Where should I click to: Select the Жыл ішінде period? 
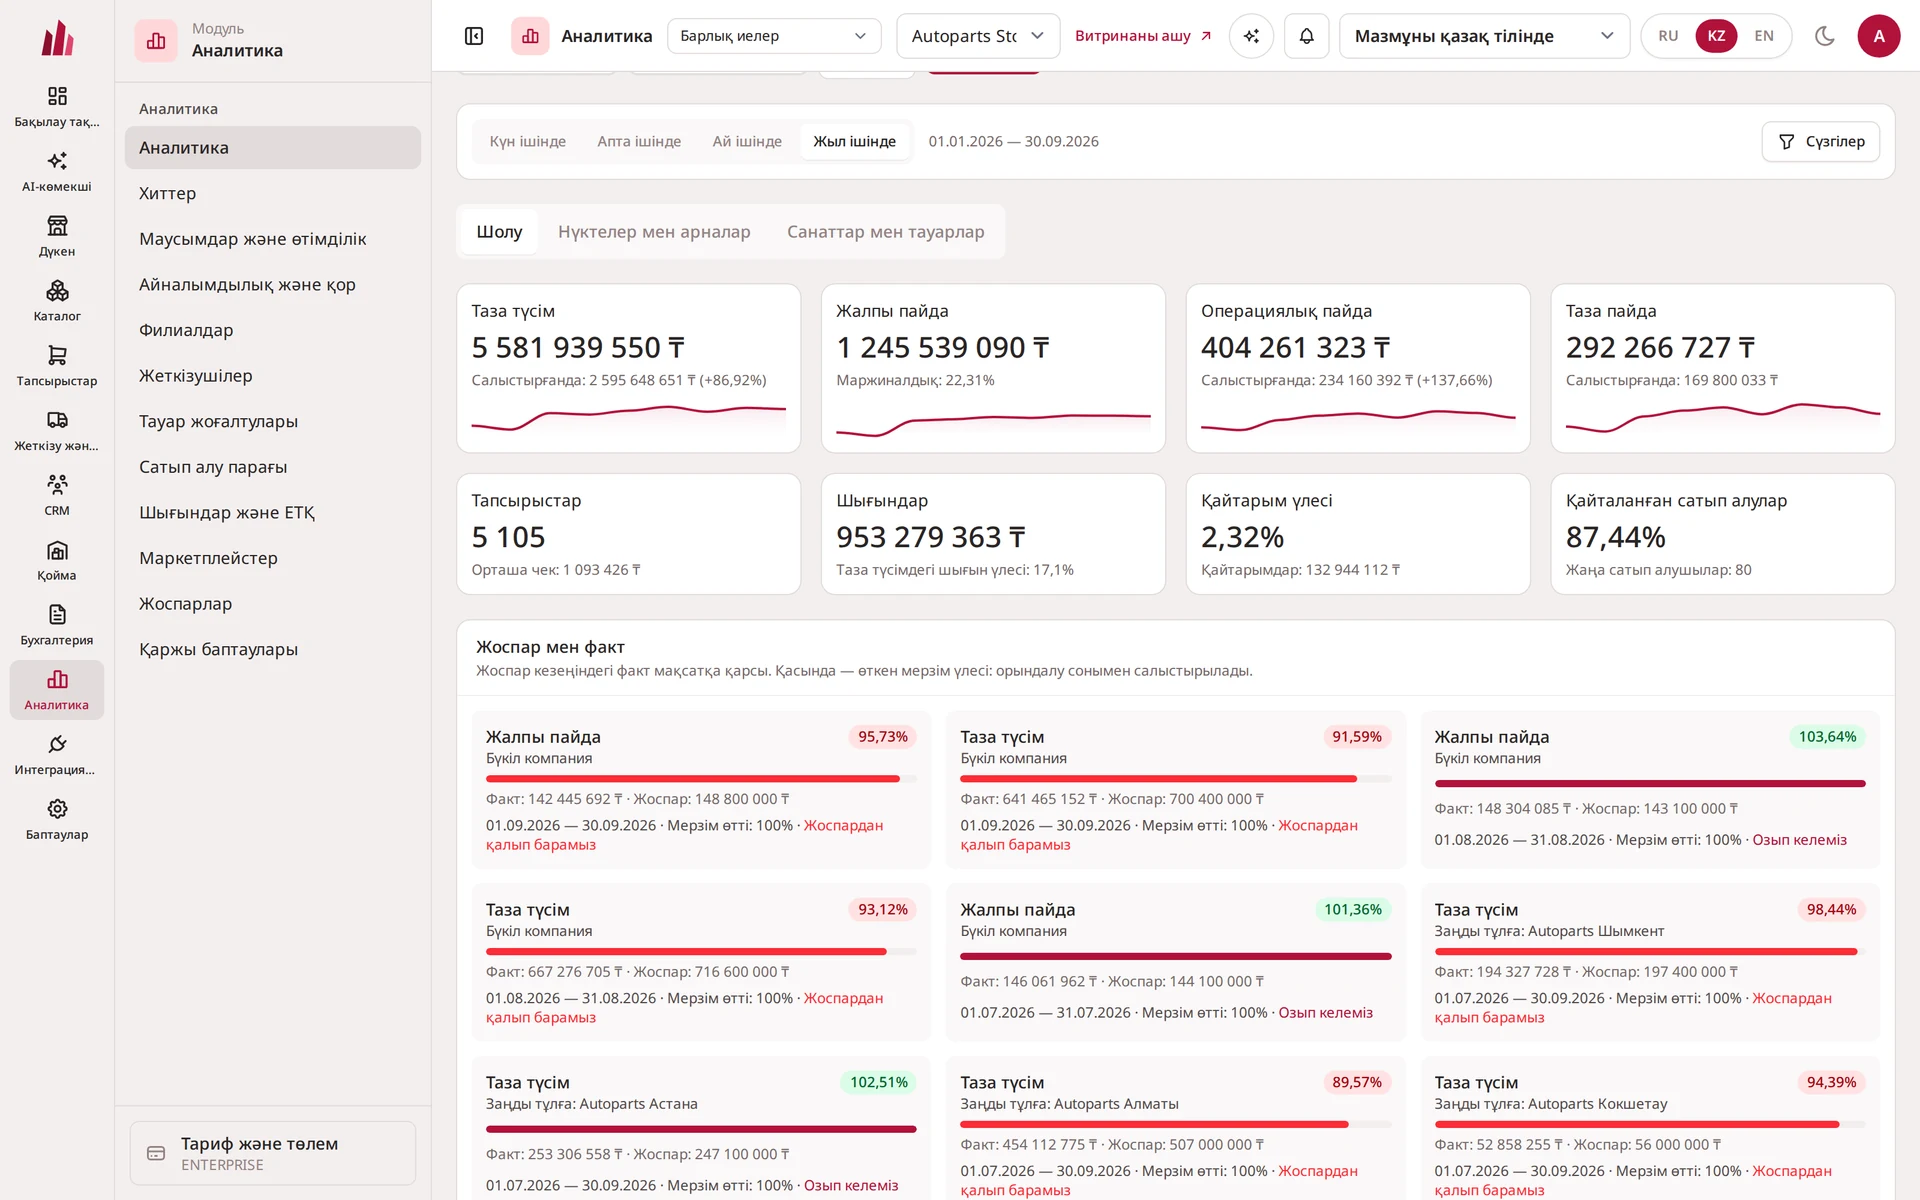[854, 141]
